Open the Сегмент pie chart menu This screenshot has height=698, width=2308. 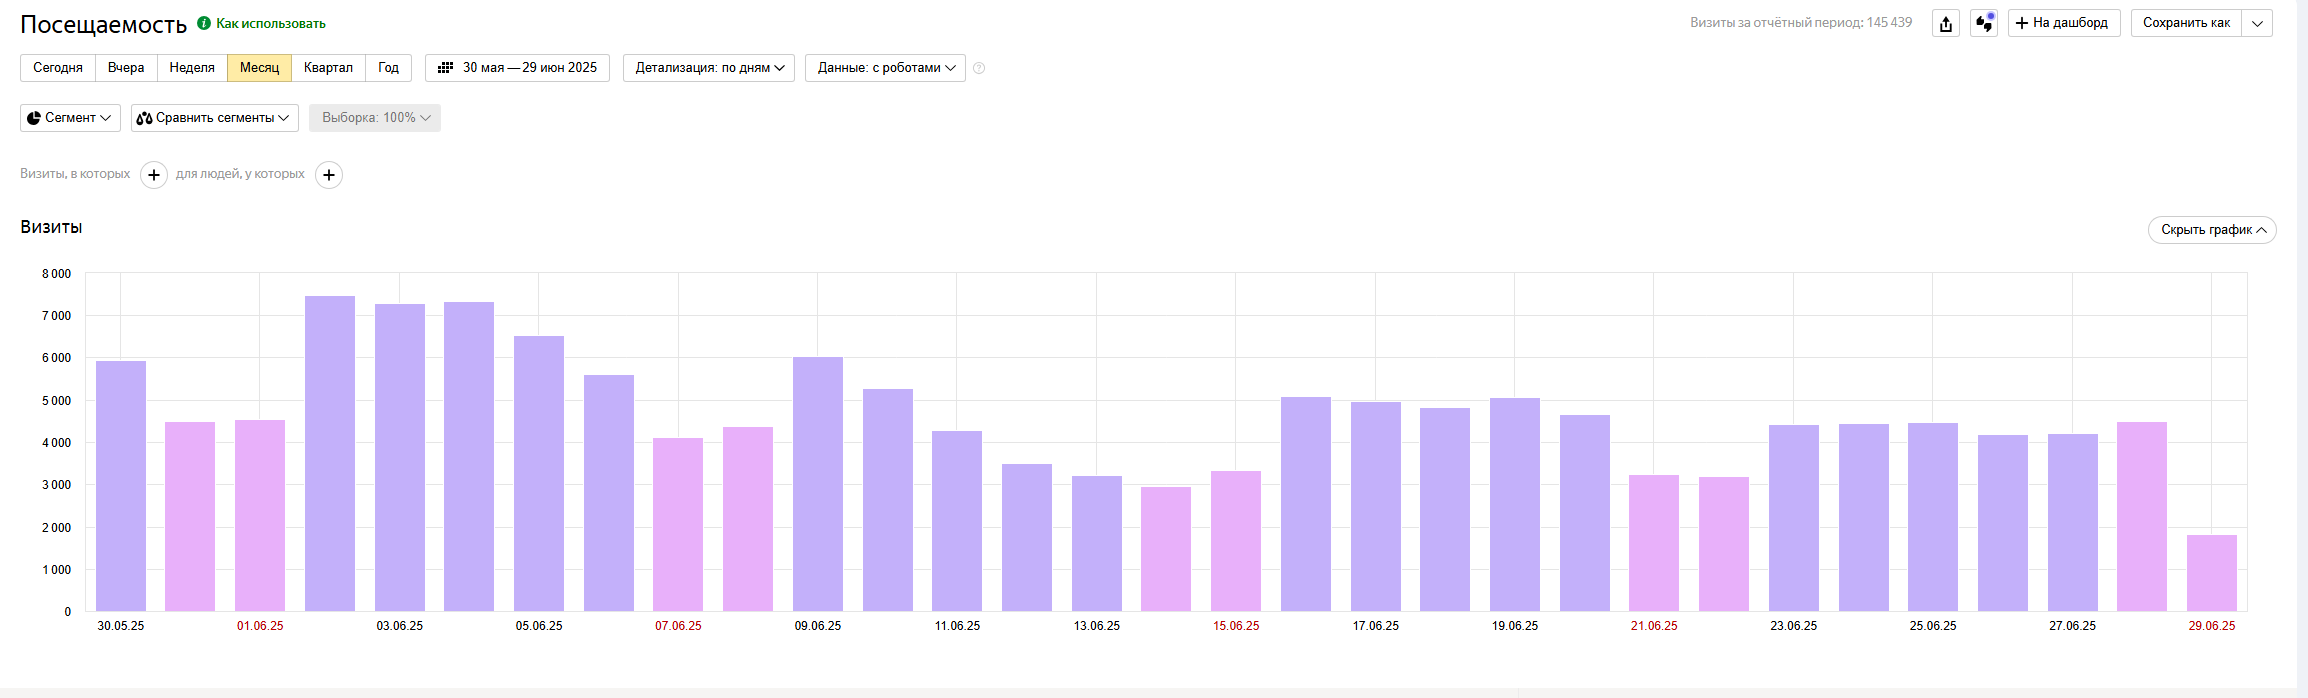pos(70,118)
